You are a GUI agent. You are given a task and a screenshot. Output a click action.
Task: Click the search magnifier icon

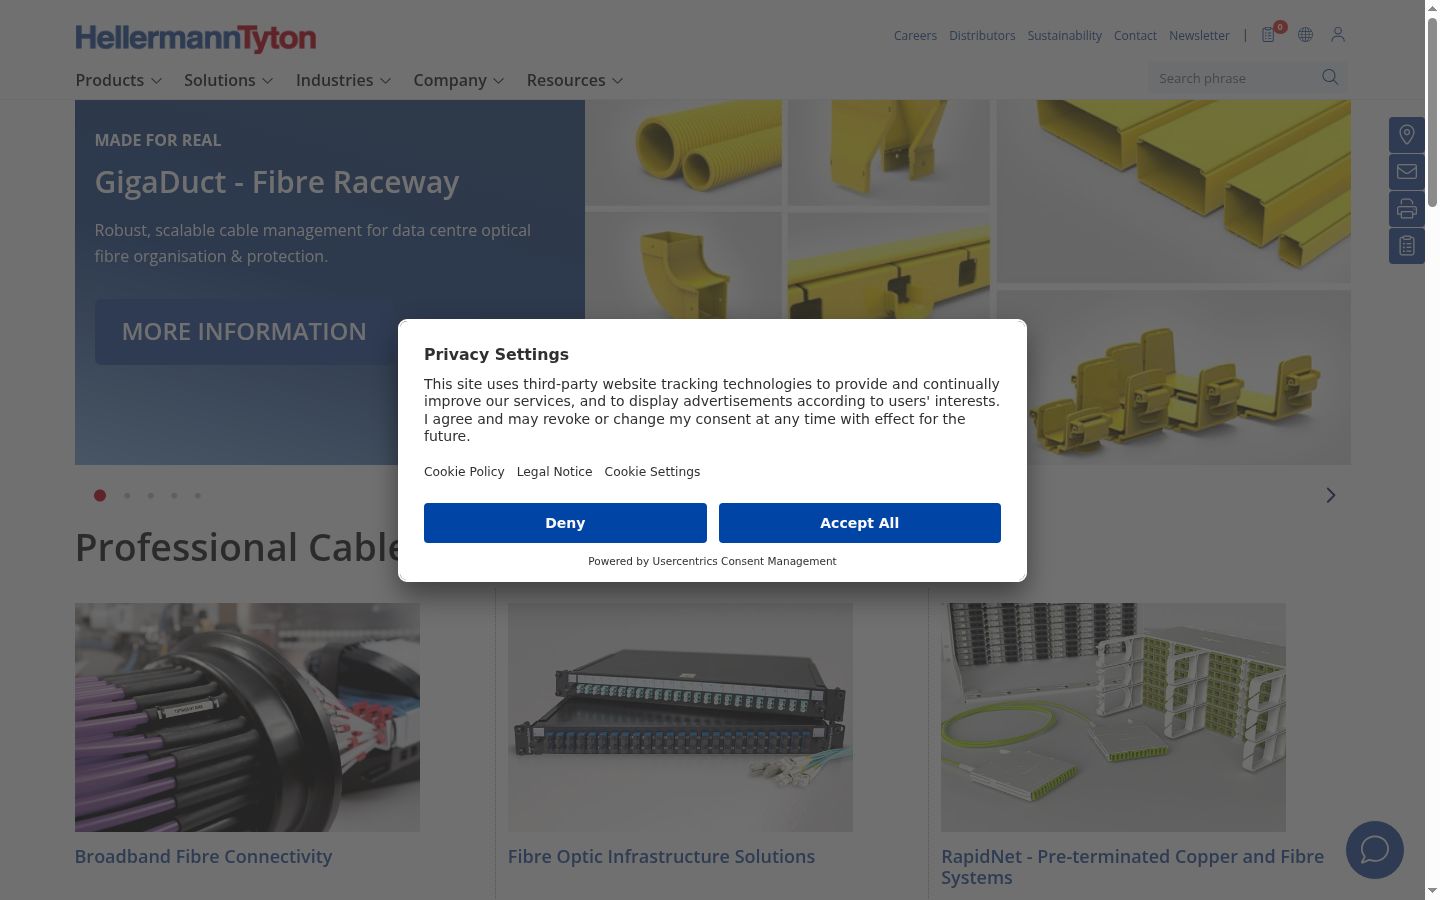click(1330, 77)
